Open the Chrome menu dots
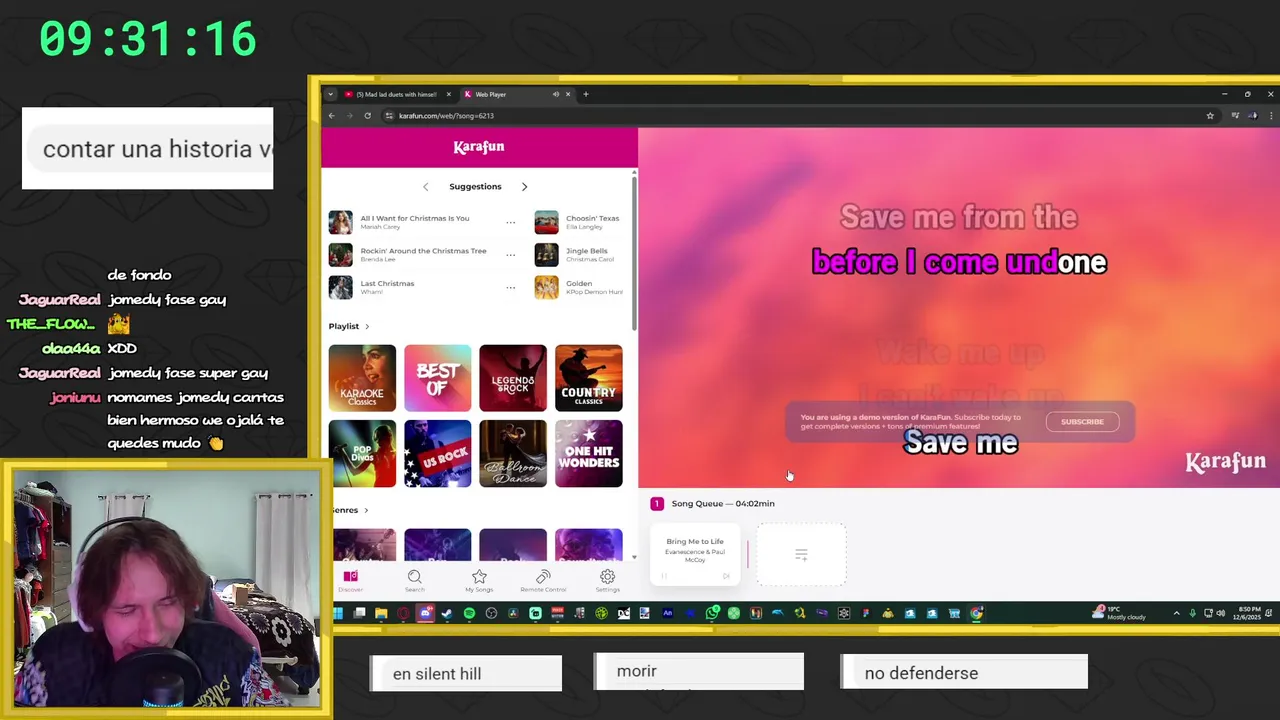The height and width of the screenshot is (720, 1280). click(1270, 116)
